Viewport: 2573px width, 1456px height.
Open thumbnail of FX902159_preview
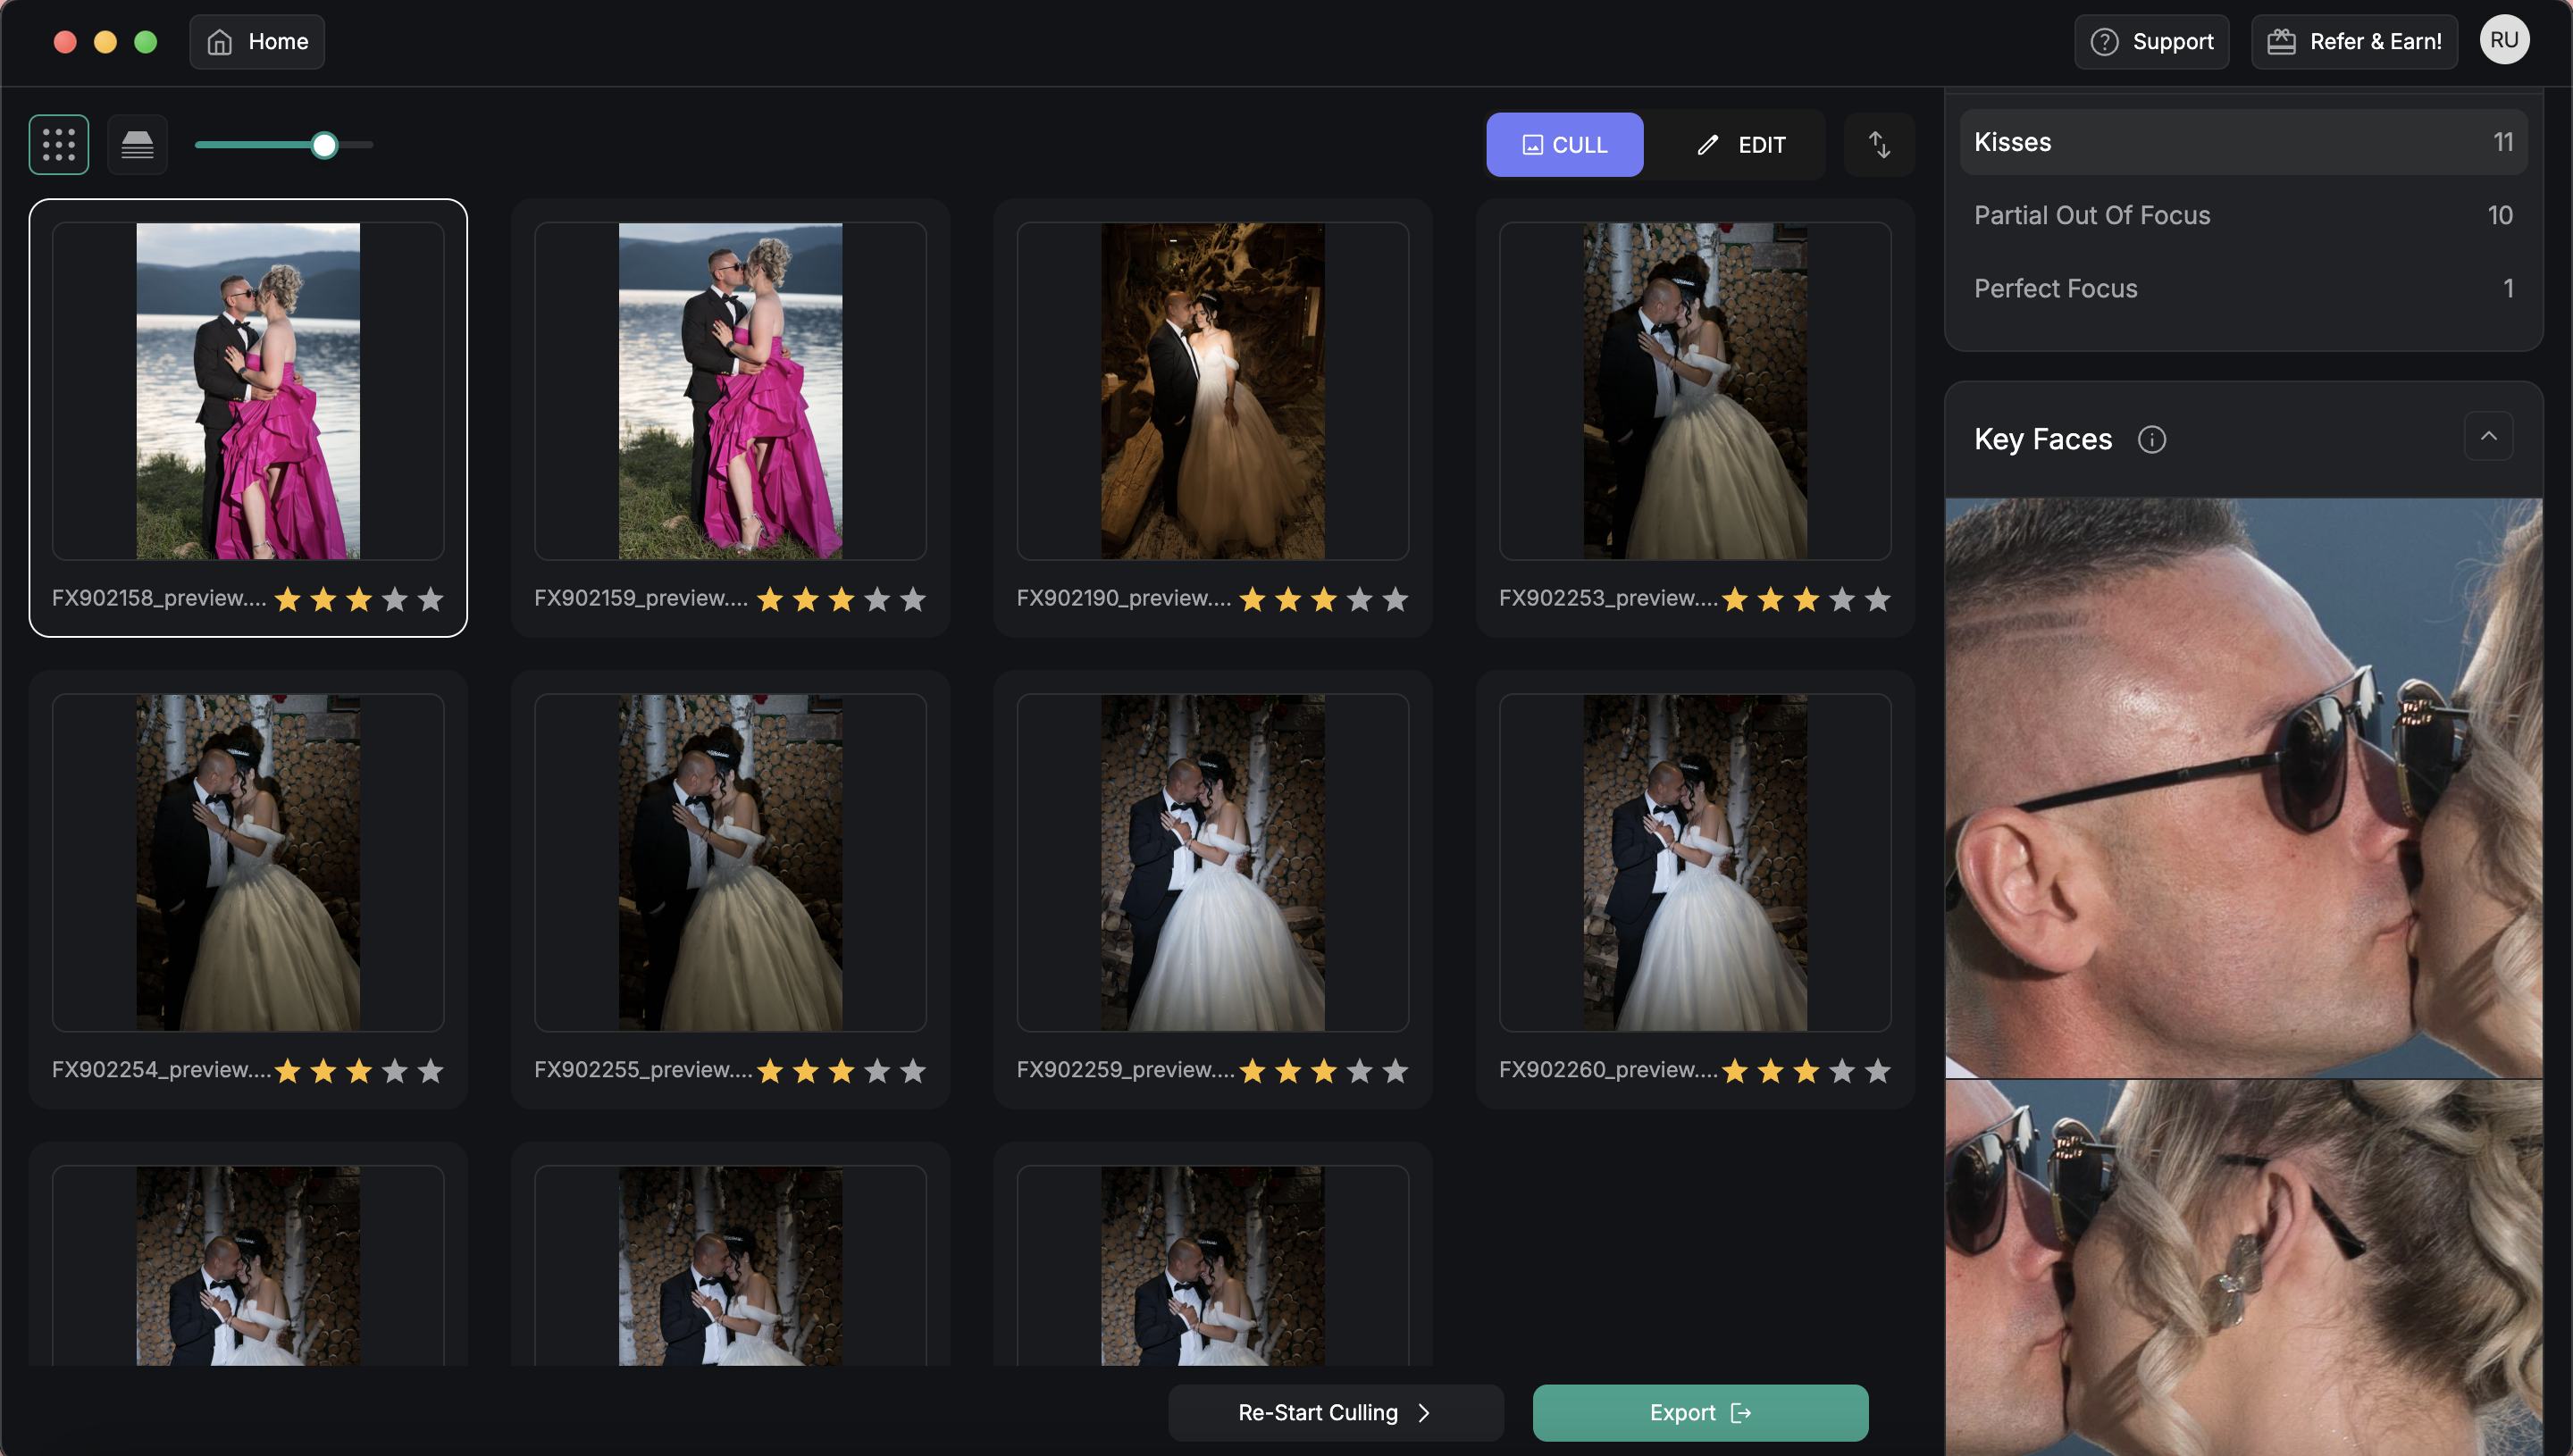click(x=730, y=391)
